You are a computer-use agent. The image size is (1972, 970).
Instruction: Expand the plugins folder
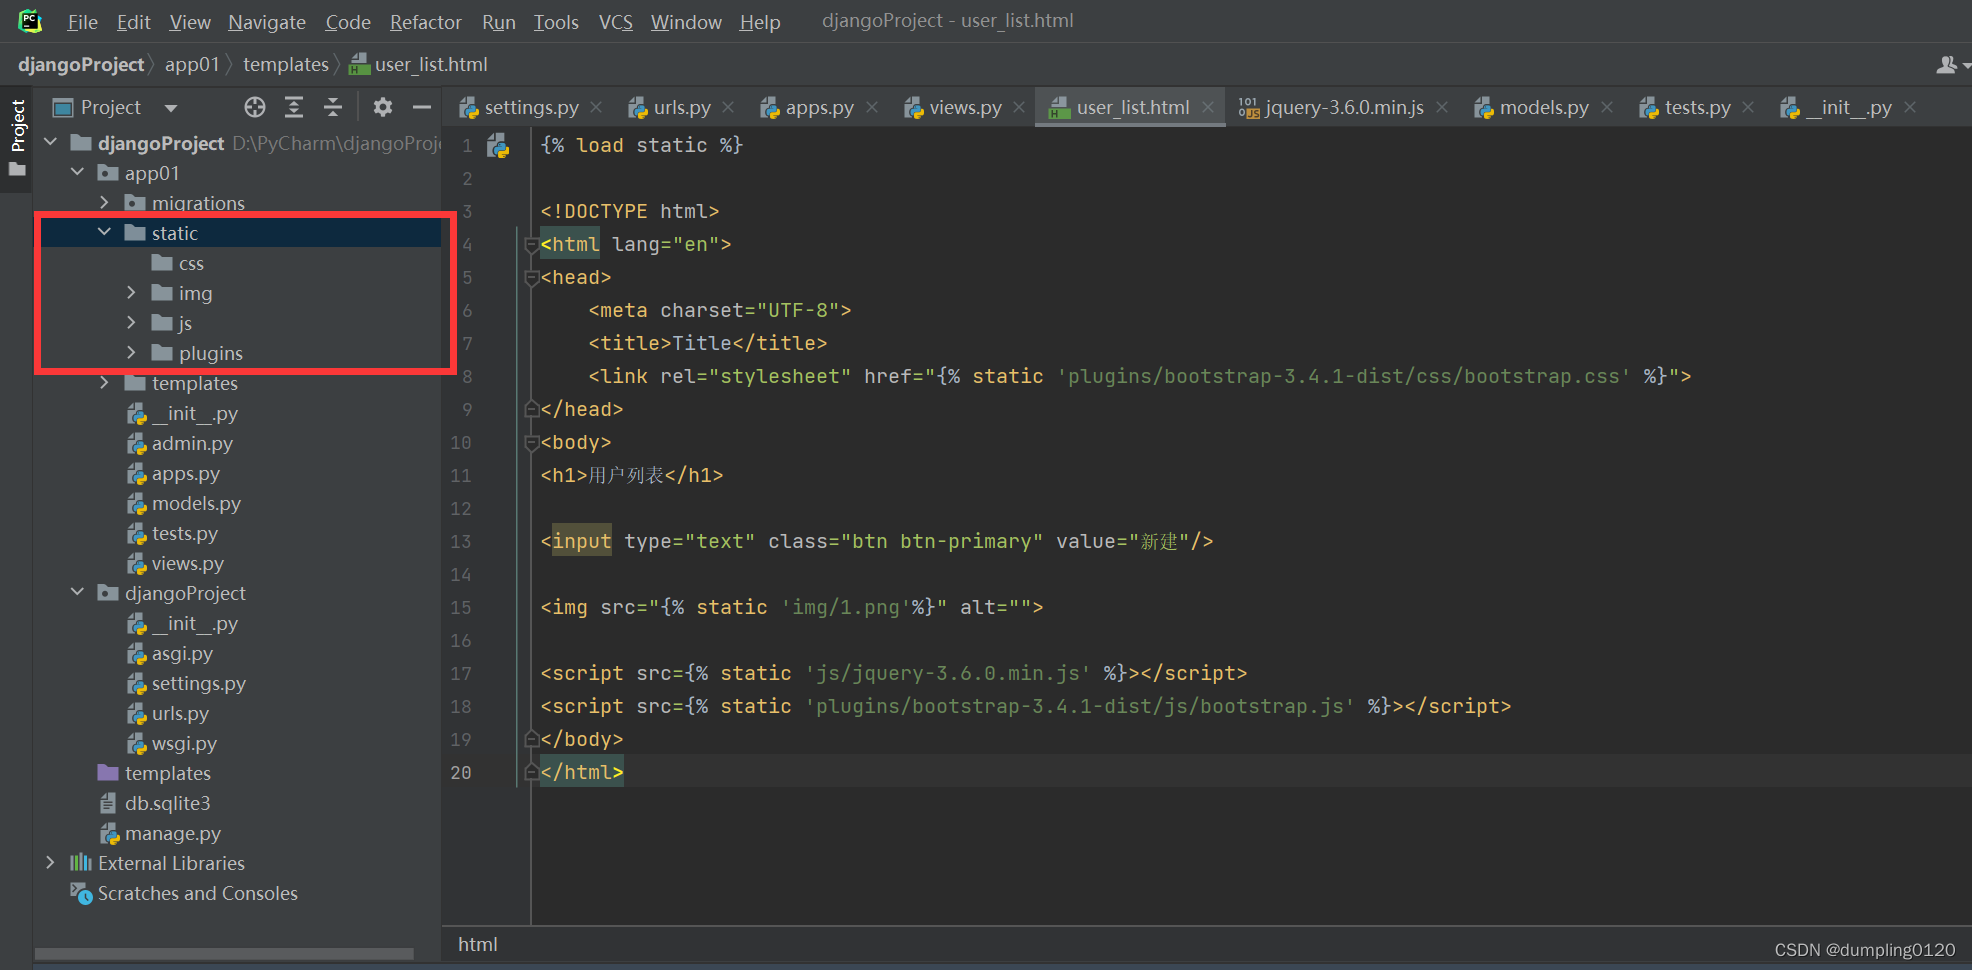pos(131,352)
